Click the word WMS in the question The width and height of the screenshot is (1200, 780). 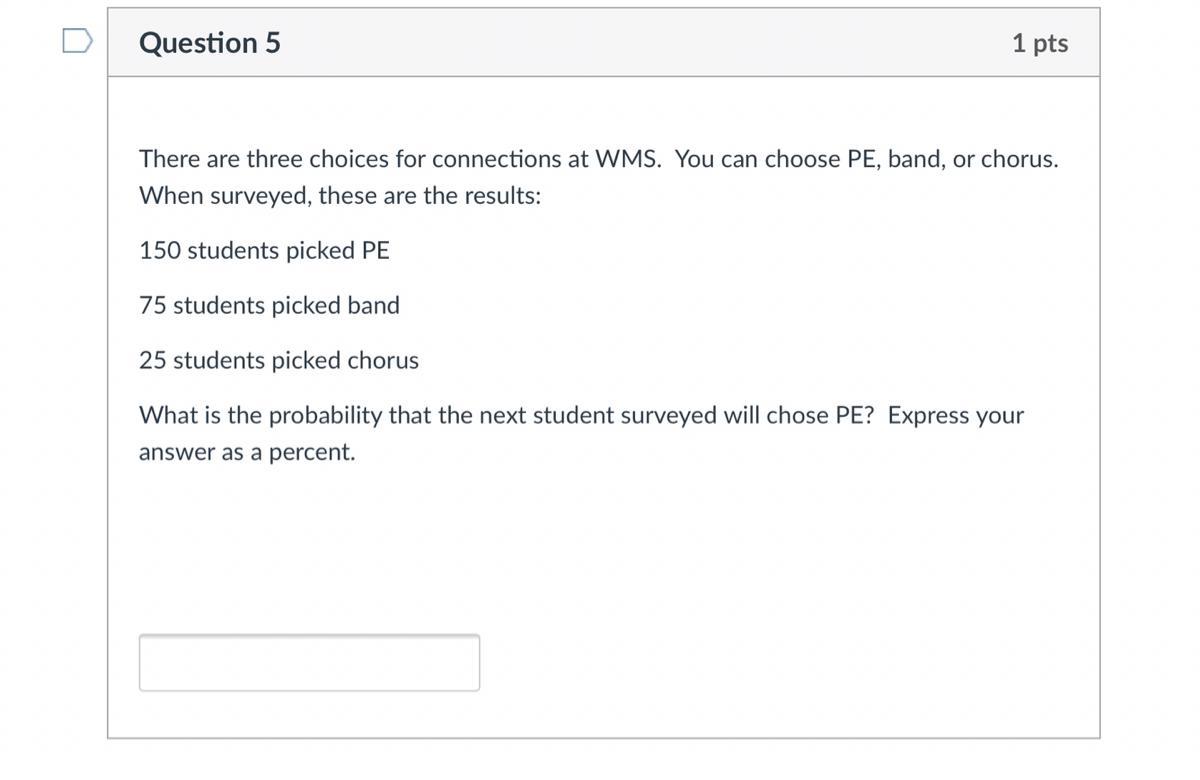(627, 159)
